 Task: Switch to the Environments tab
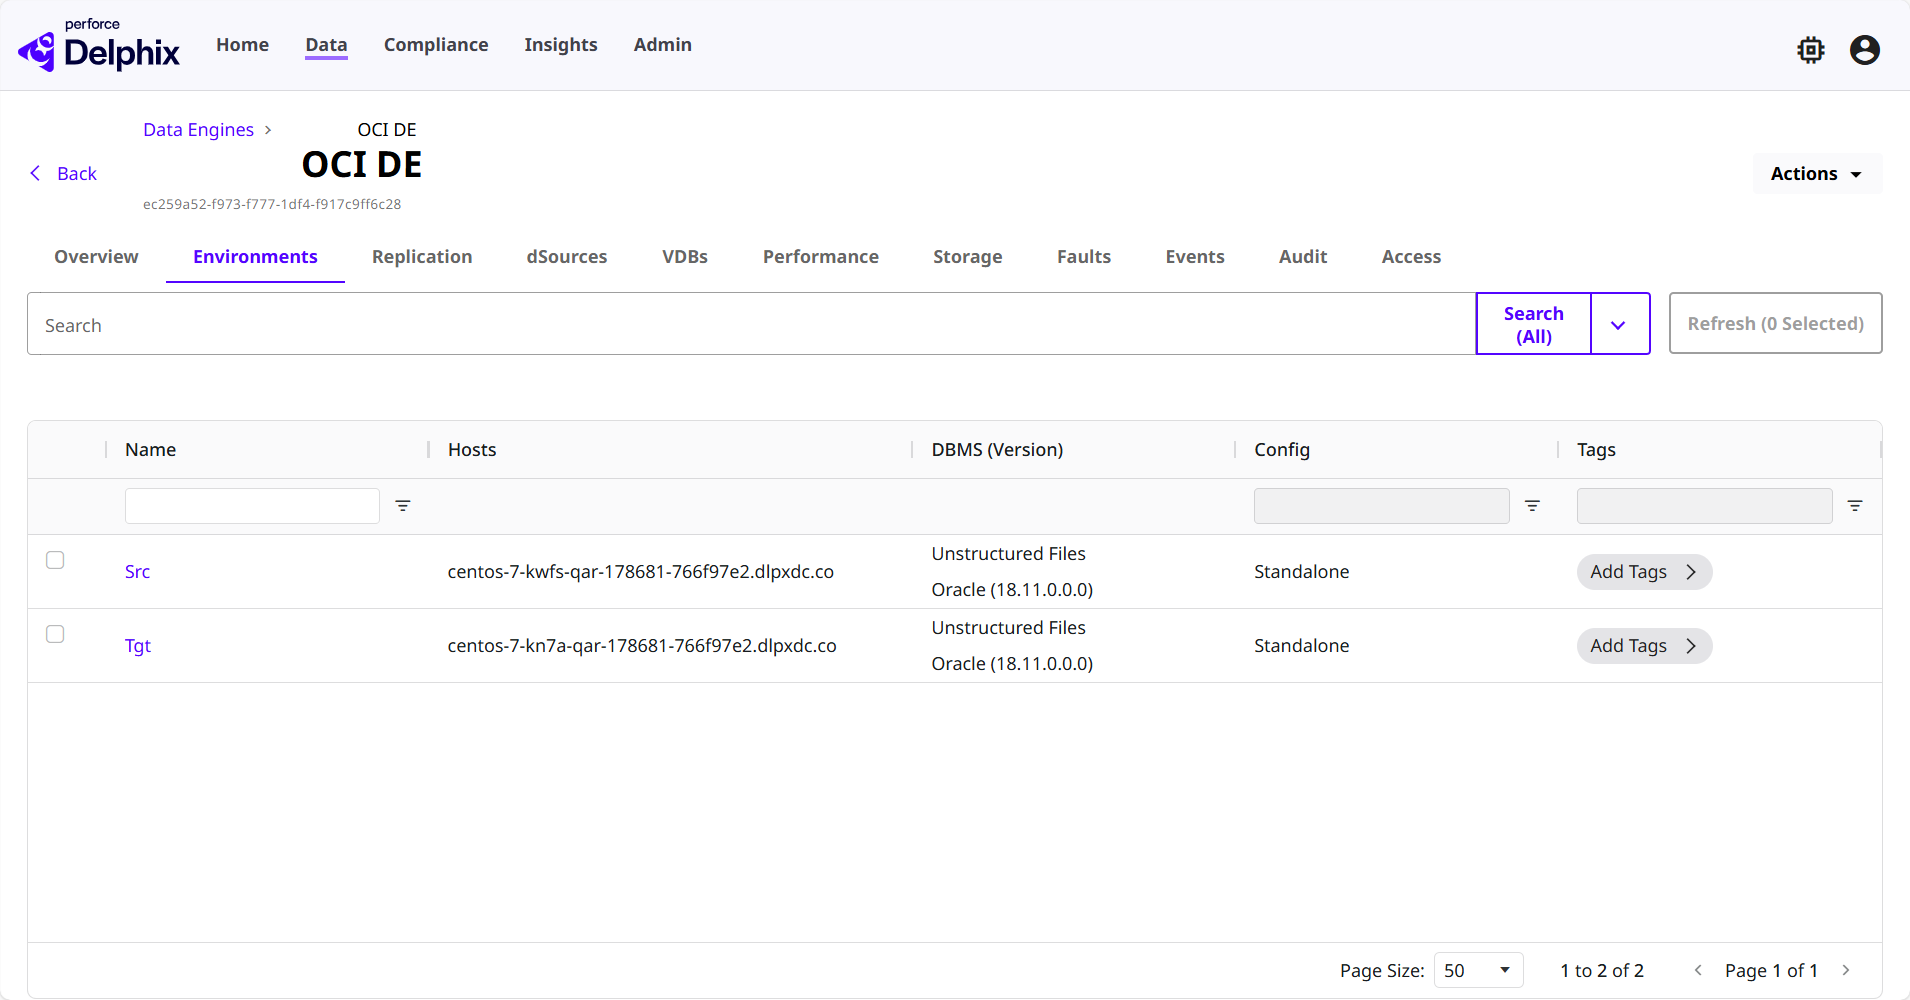[x=255, y=257]
